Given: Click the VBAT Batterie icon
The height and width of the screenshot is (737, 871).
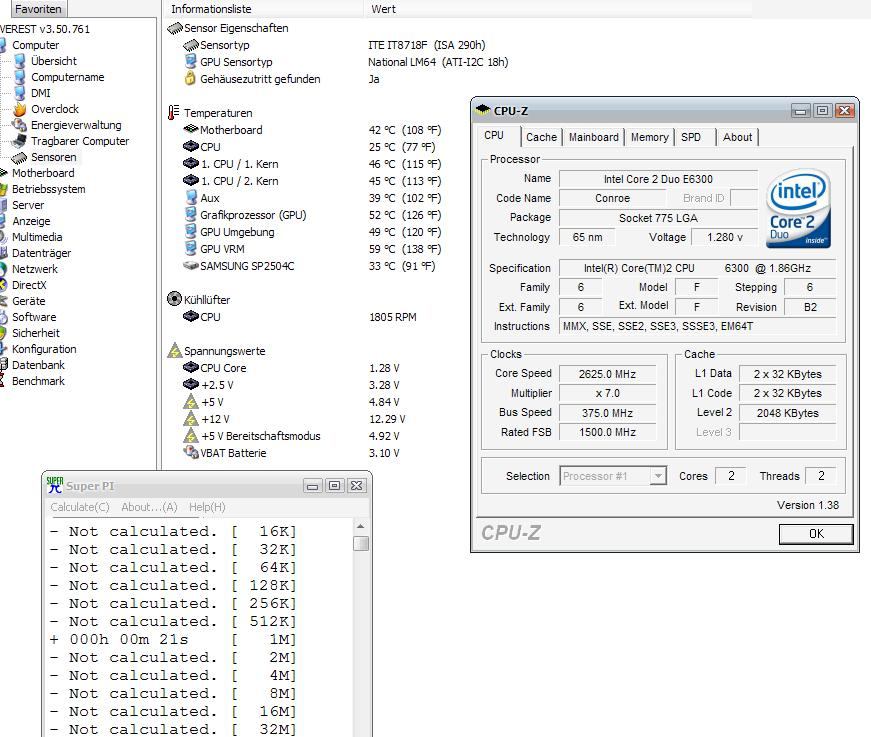Looking at the screenshot, I should [191, 452].
